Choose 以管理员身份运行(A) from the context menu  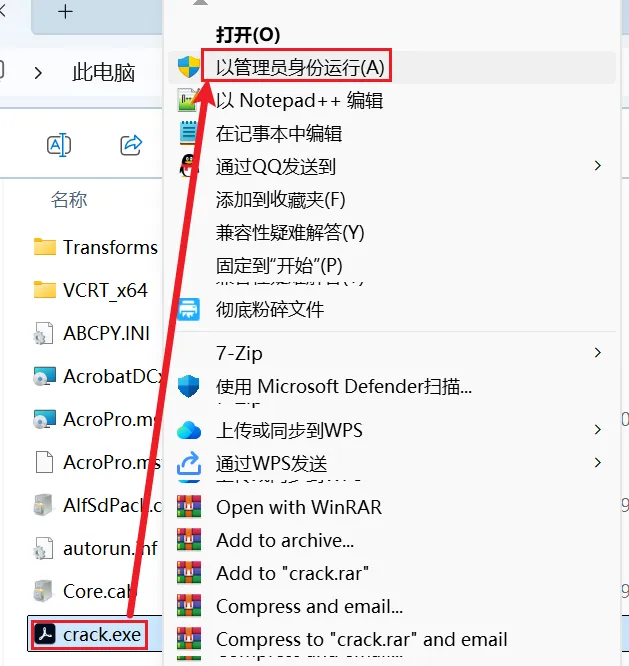click(x=300, y=68)
